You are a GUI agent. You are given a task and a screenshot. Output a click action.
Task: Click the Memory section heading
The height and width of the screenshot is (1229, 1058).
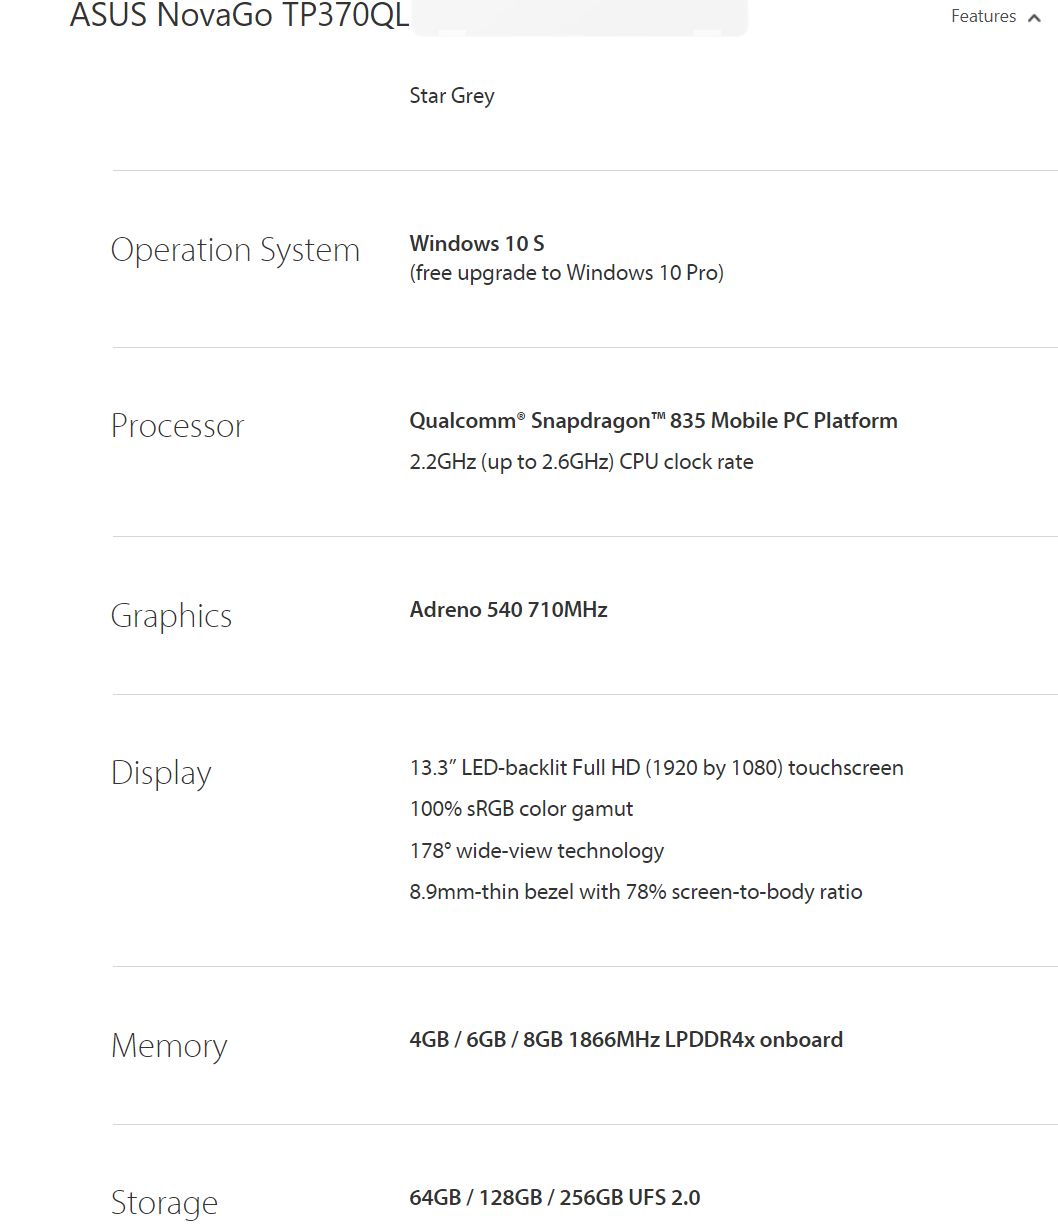(x=169, y=1046)
